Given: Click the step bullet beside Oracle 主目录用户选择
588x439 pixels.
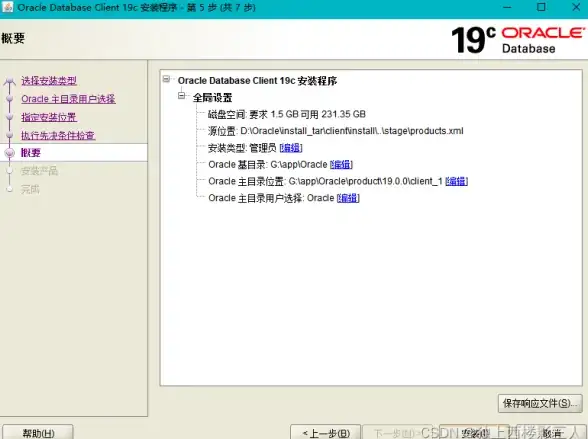Looking at the screenshot, I should (x=10, y=99).
